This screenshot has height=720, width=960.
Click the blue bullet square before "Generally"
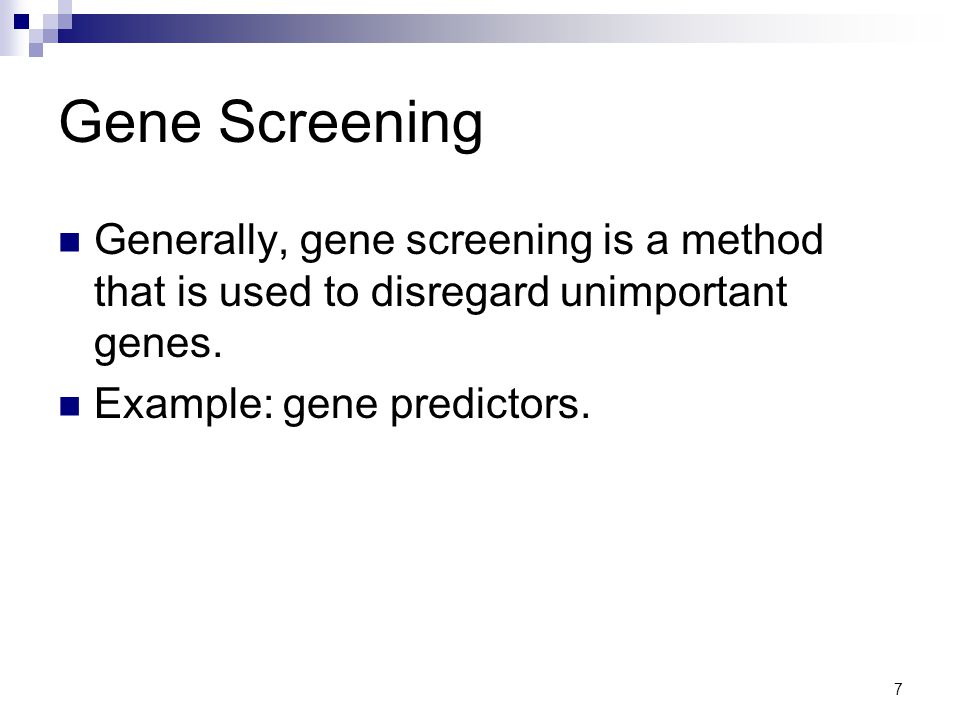pos(70,242)
